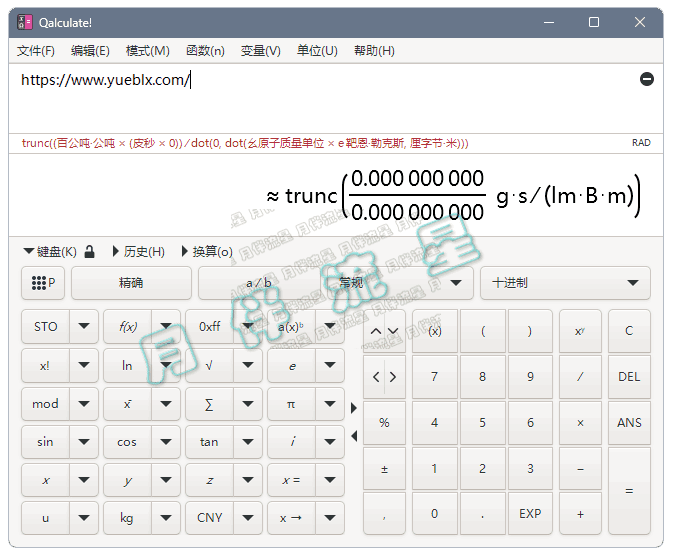The height and width of the screenshot is (557, 673).
Task: Open the 编辑(E) menu
Action: click(x=90, y=51)
